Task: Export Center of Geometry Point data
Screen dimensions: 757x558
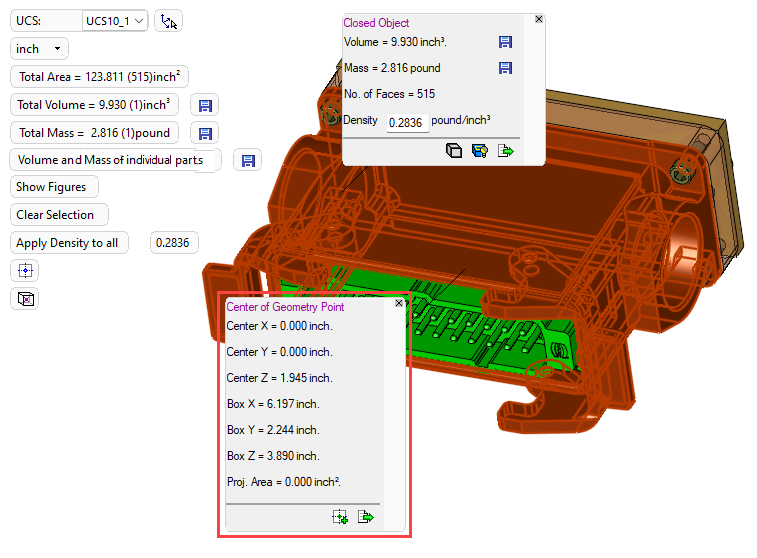Action: click(366, 517)
